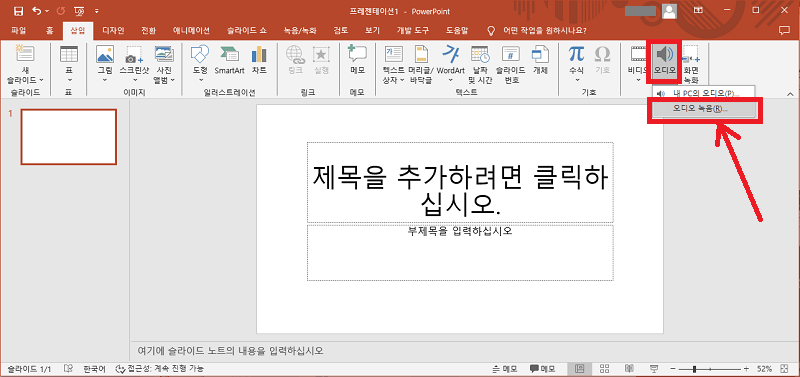
Task: Click the 머리글/바닥글 (Header/Footer) icon
Action: point(421,54)
